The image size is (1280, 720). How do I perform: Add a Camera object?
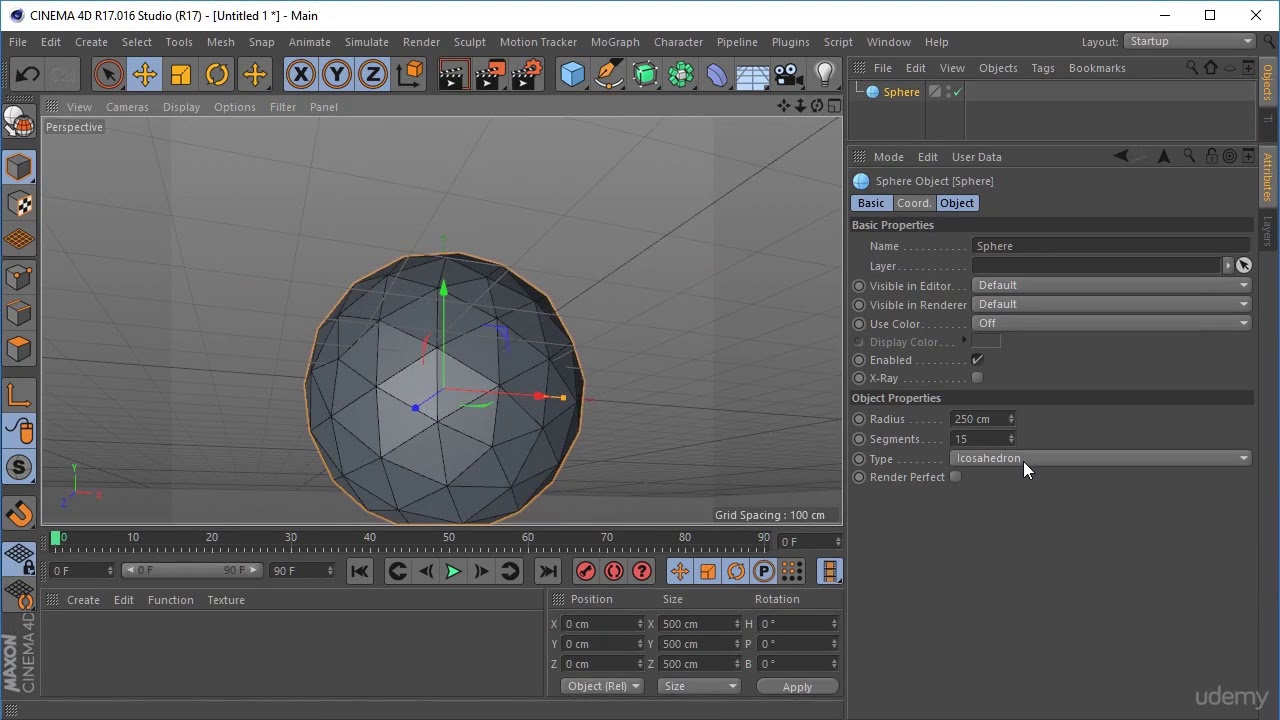(789, 75)
